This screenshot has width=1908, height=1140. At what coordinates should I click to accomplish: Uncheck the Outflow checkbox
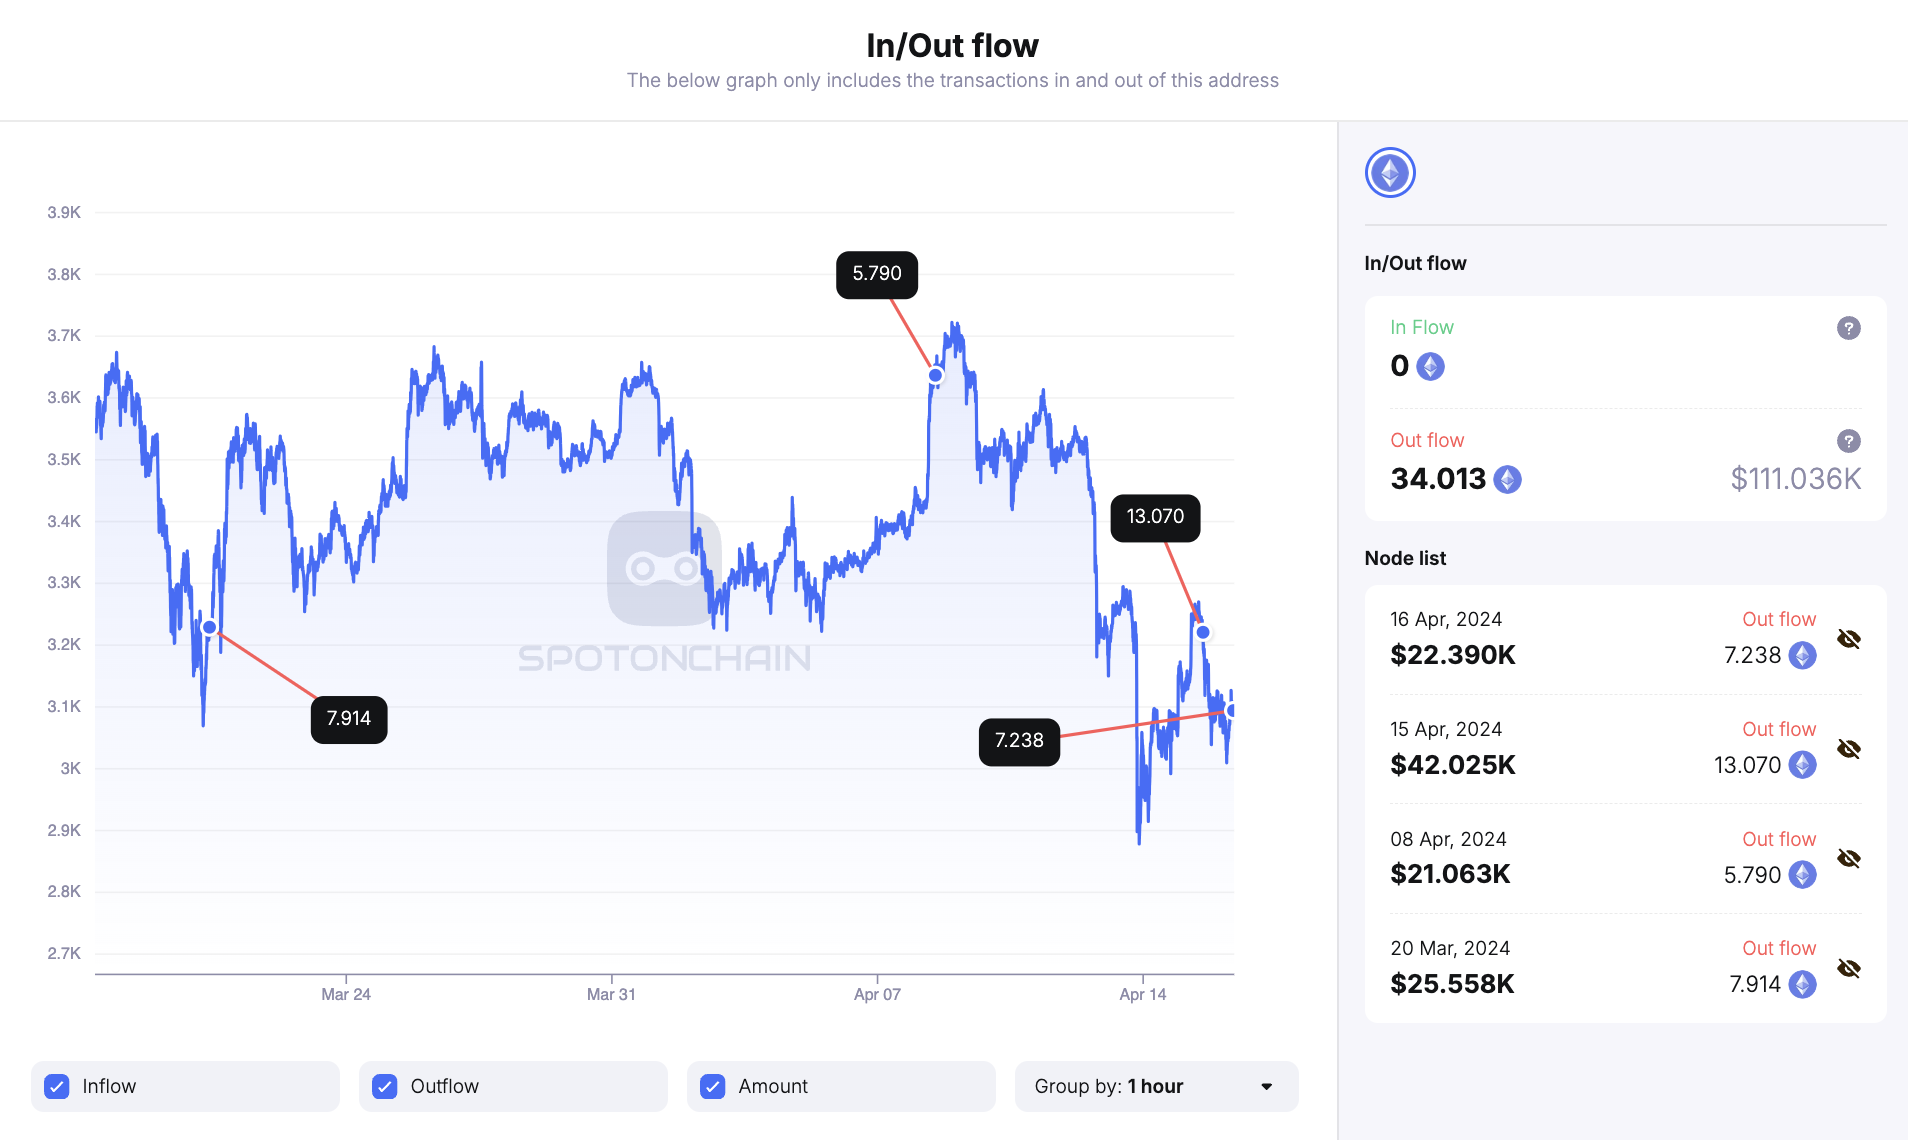click(384, 1085)
